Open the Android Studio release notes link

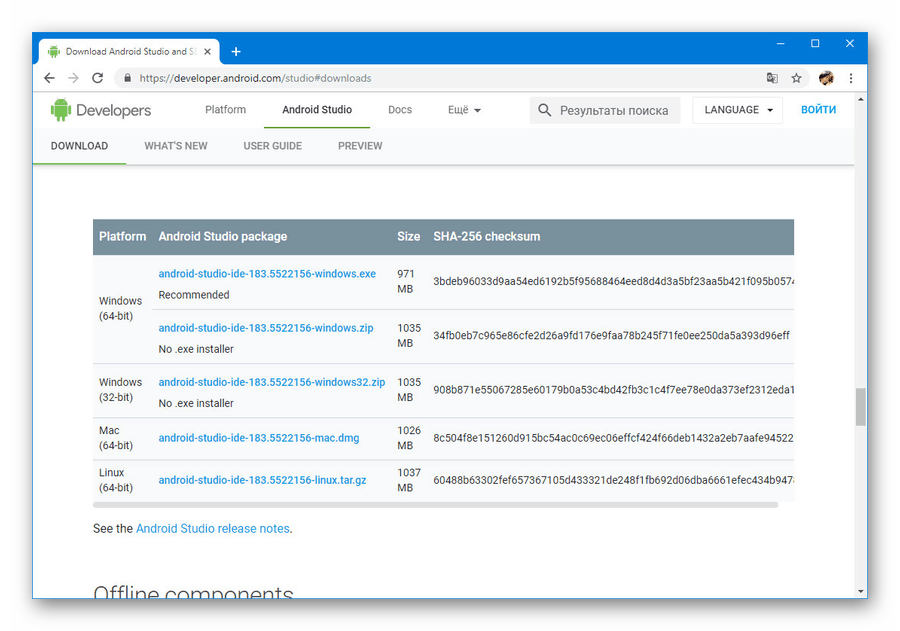coord(213,528)
